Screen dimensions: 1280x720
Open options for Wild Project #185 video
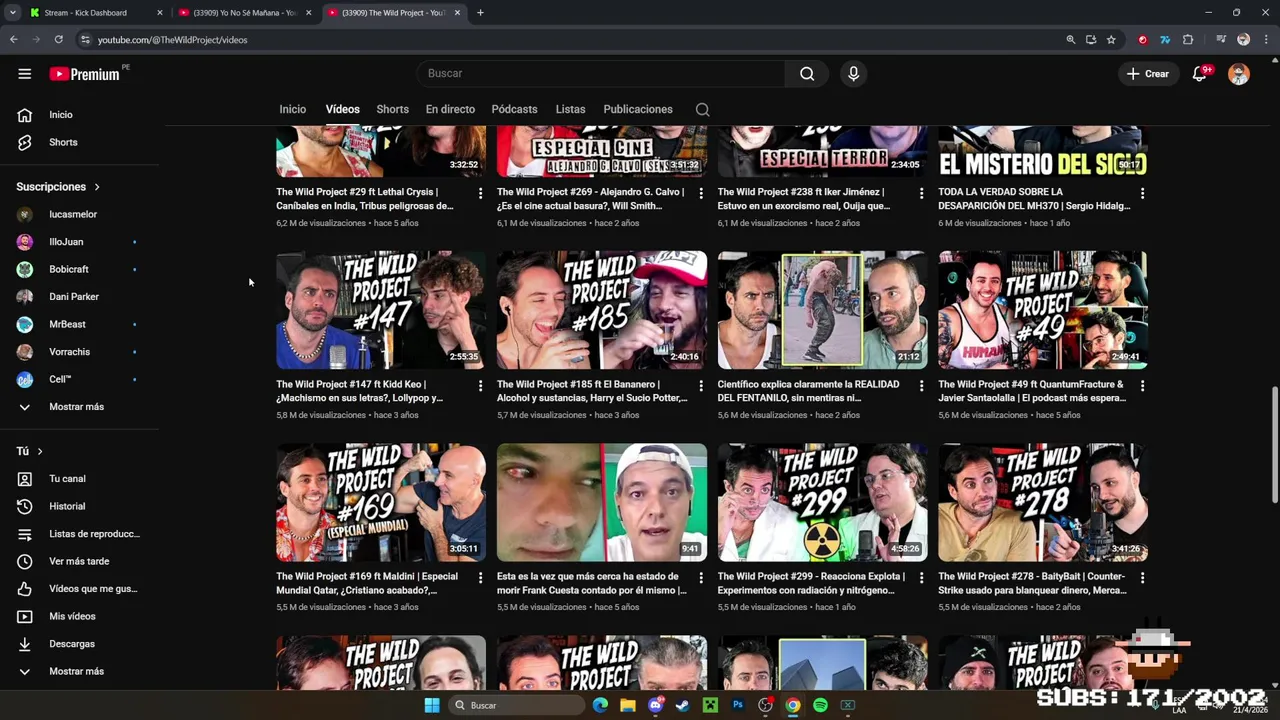[700, 385]
